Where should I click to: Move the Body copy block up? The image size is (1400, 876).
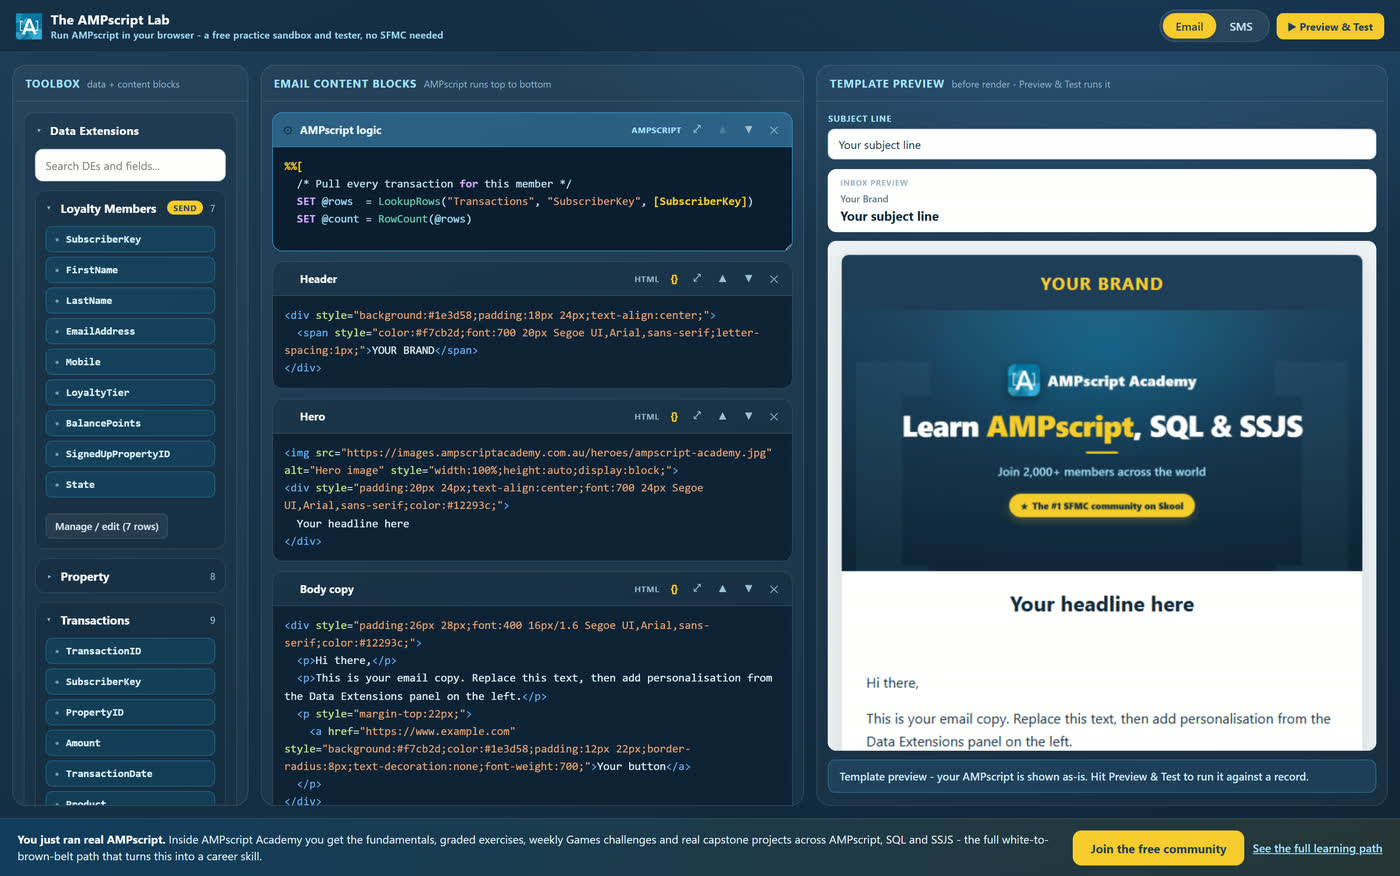click(722, 589)
